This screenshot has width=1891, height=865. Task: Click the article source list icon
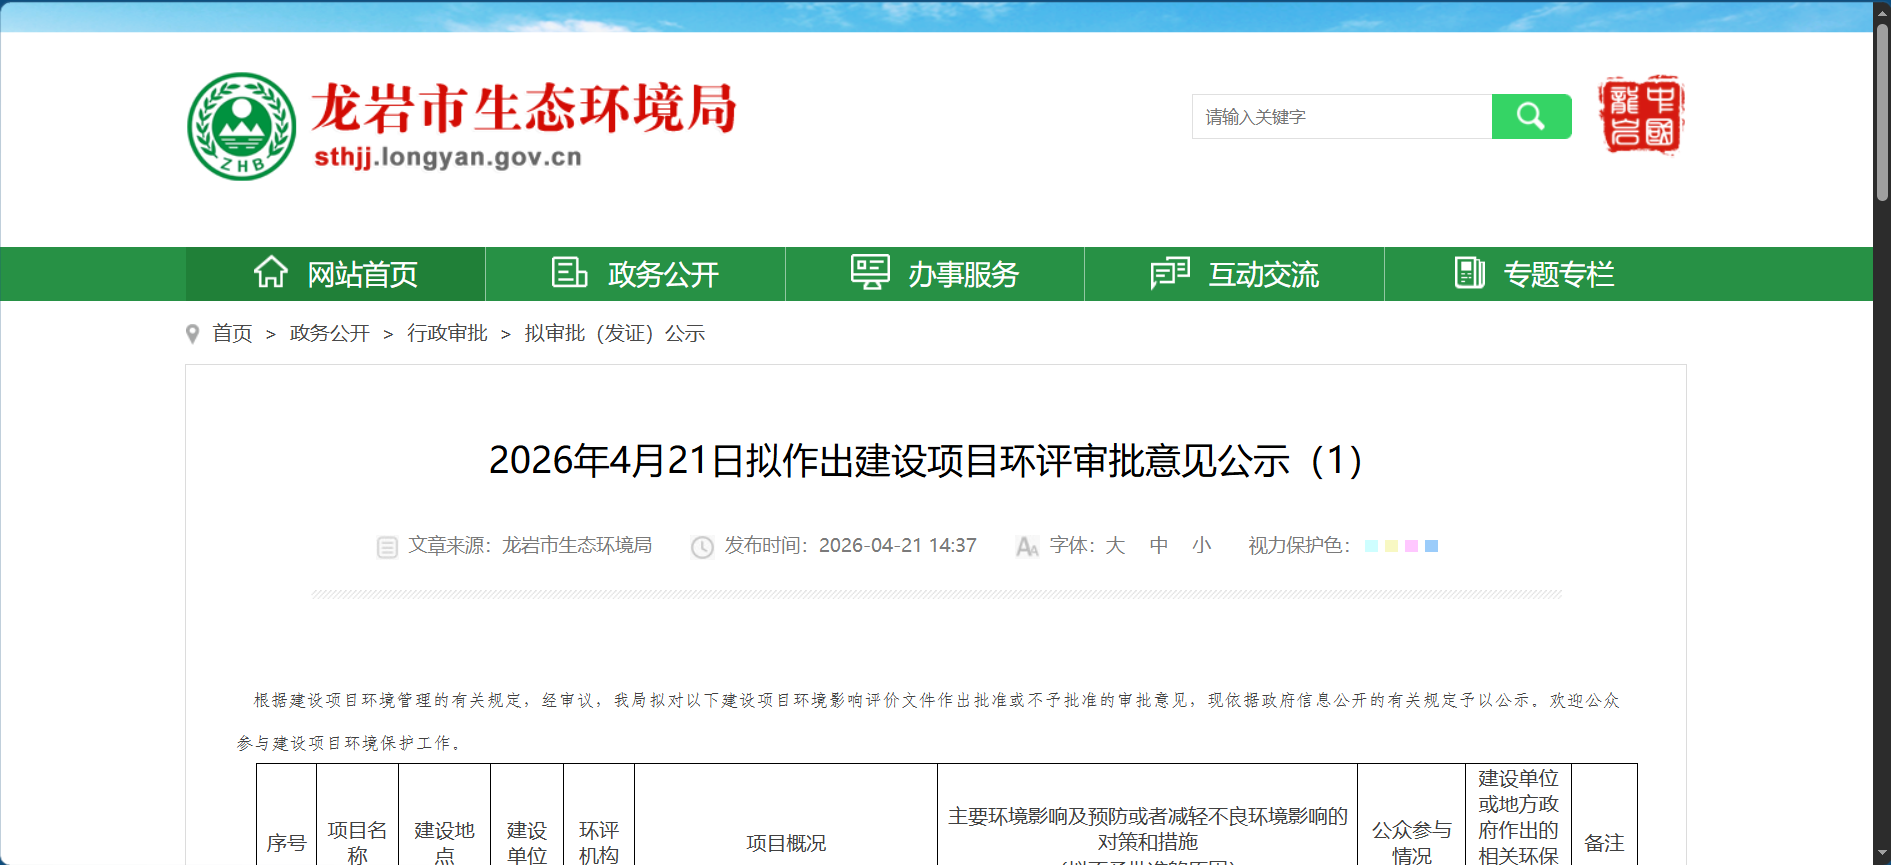tap(387, 547)
